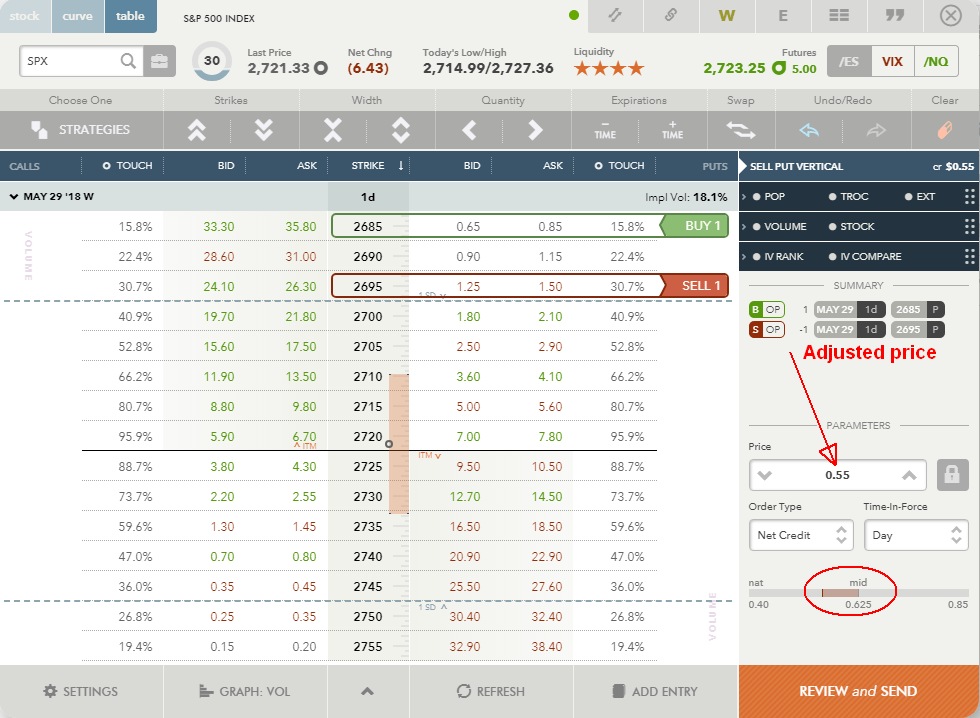The width and height of the screenshot is (980, 718).
Task: Expand the POP row arrow
Action: 744,196
